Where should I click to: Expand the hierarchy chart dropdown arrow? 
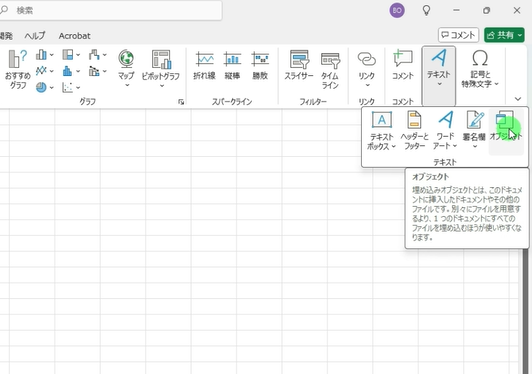[x=78, y=55]
